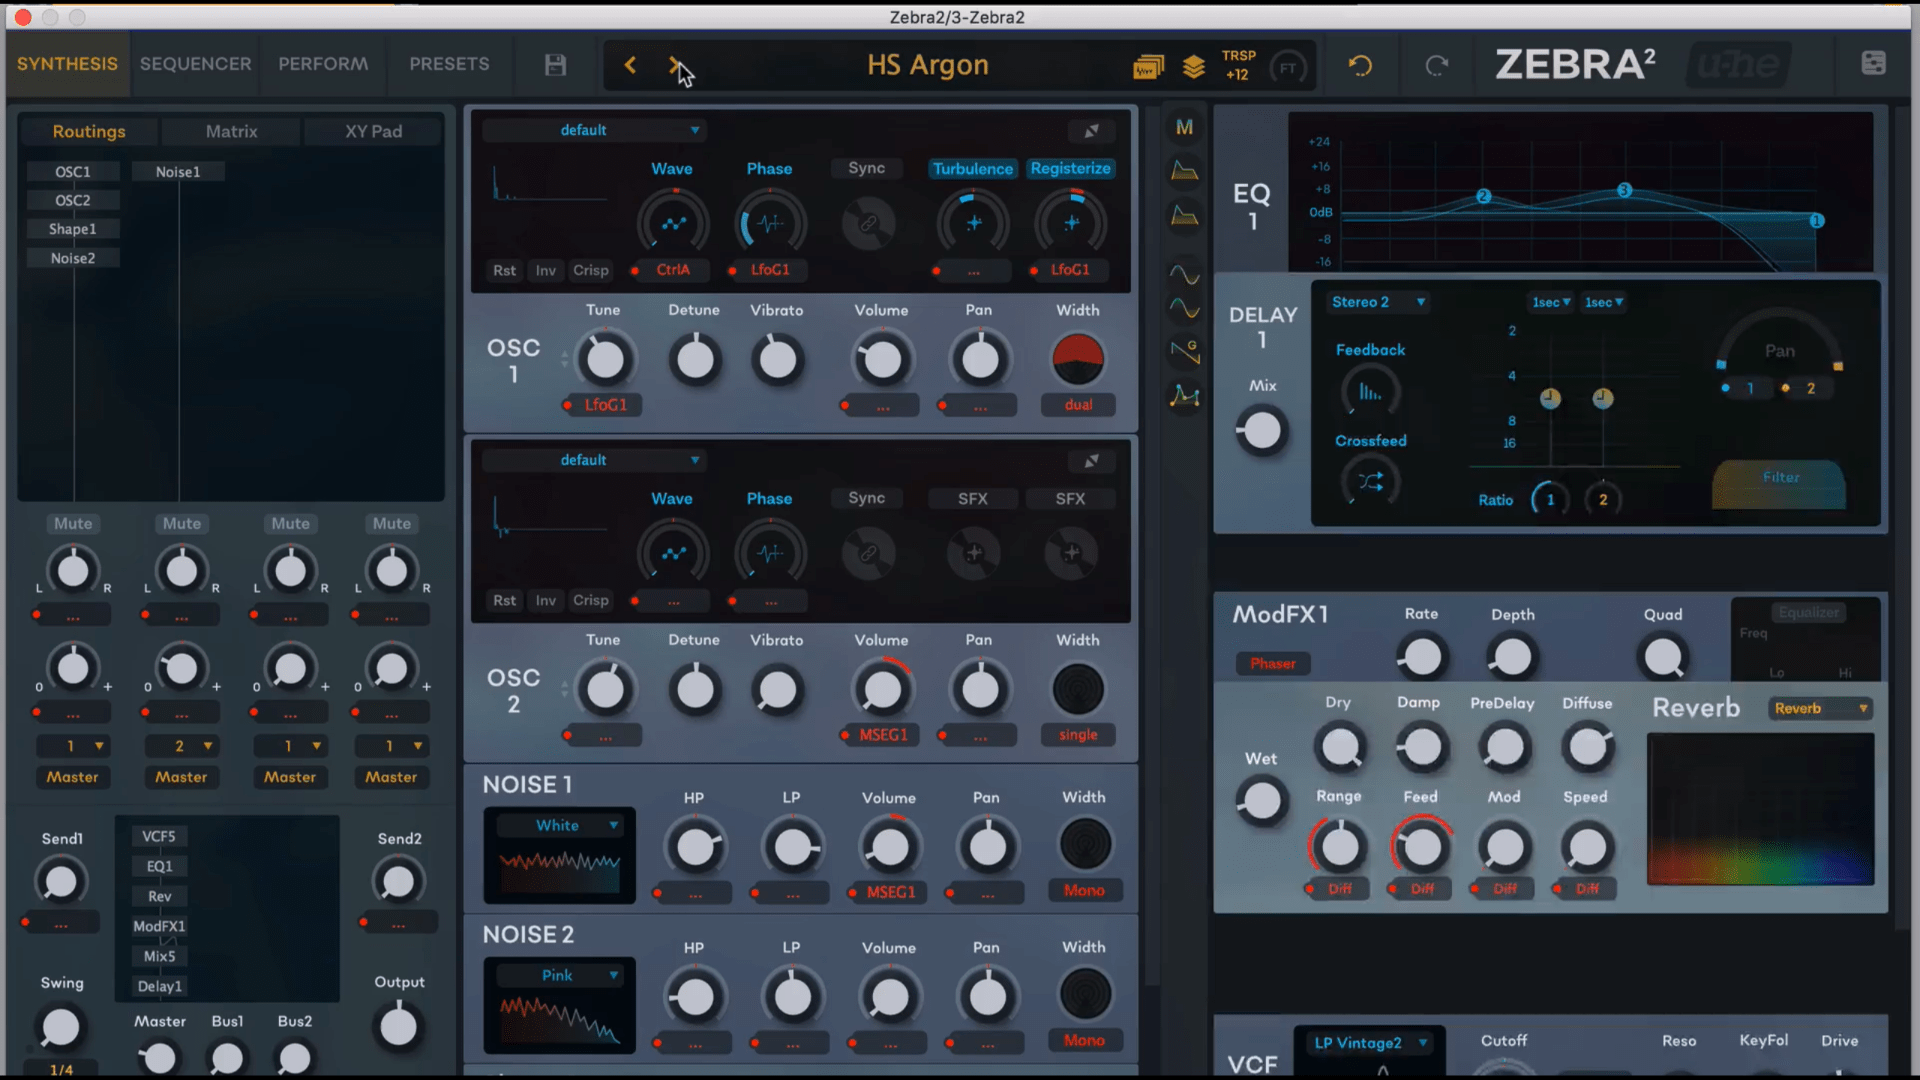
Task: Select the second envelope icon in strip
Action: pos(1184,215)
